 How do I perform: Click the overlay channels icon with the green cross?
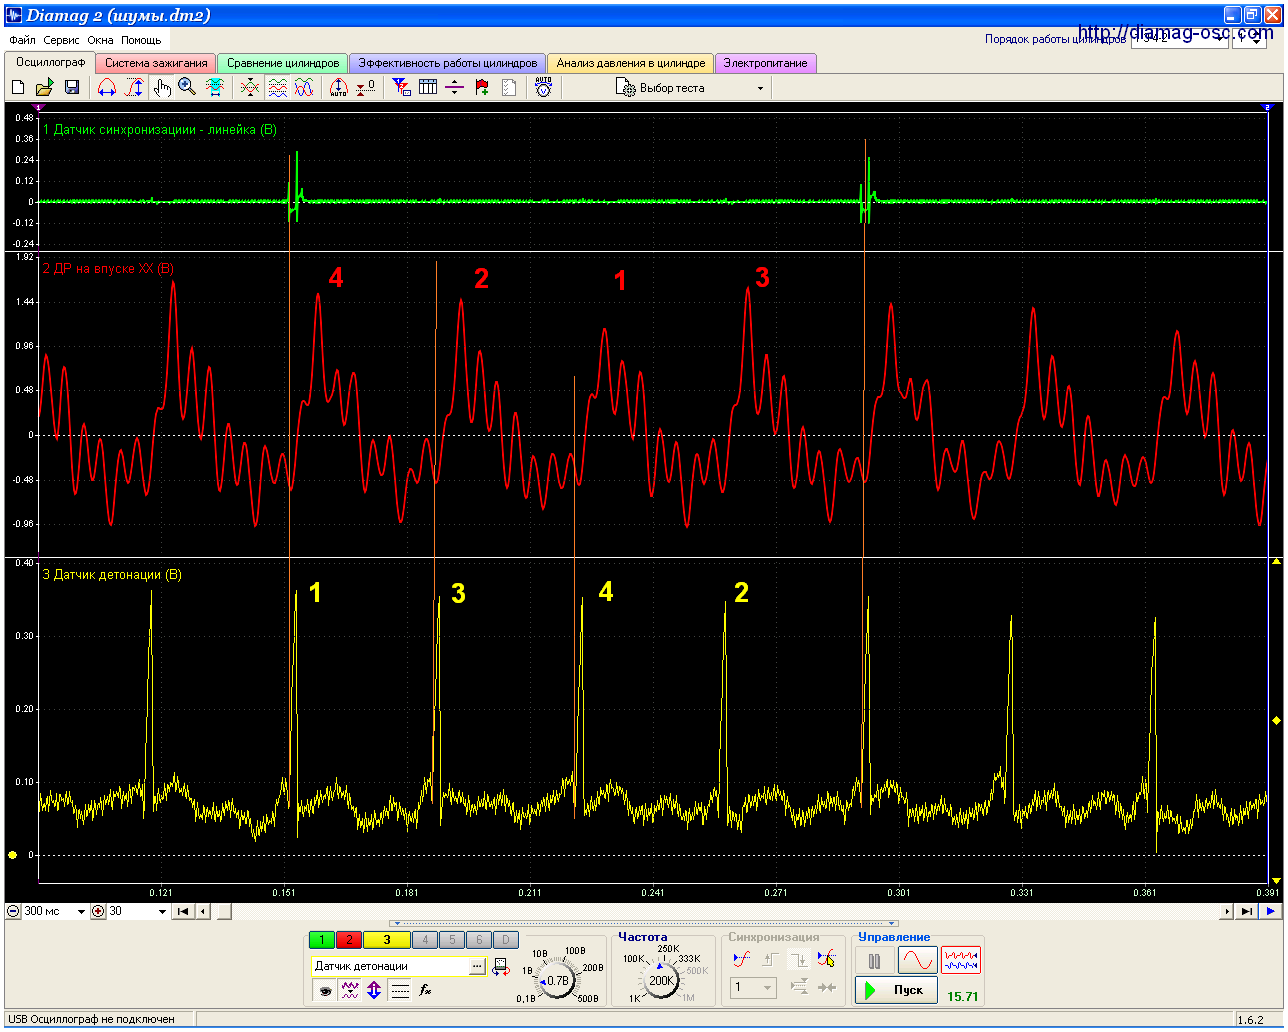250,88
